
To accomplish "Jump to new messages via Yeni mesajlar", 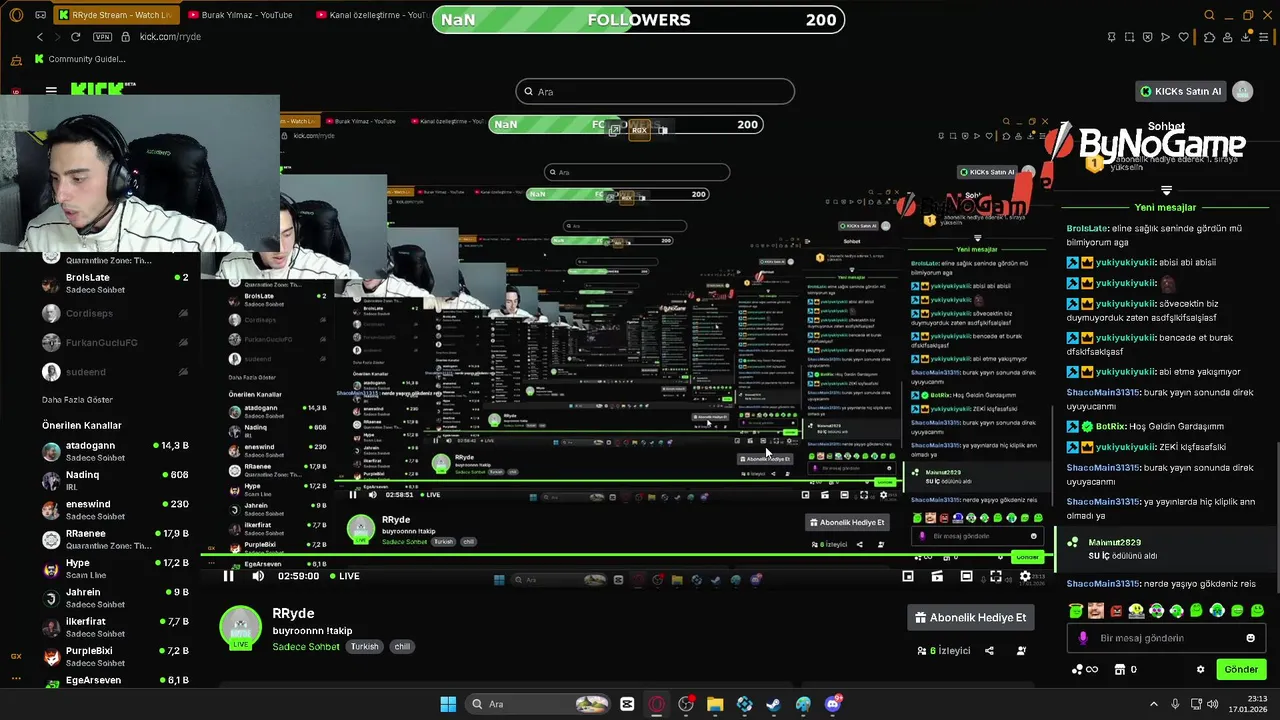I will [1165, 208].
